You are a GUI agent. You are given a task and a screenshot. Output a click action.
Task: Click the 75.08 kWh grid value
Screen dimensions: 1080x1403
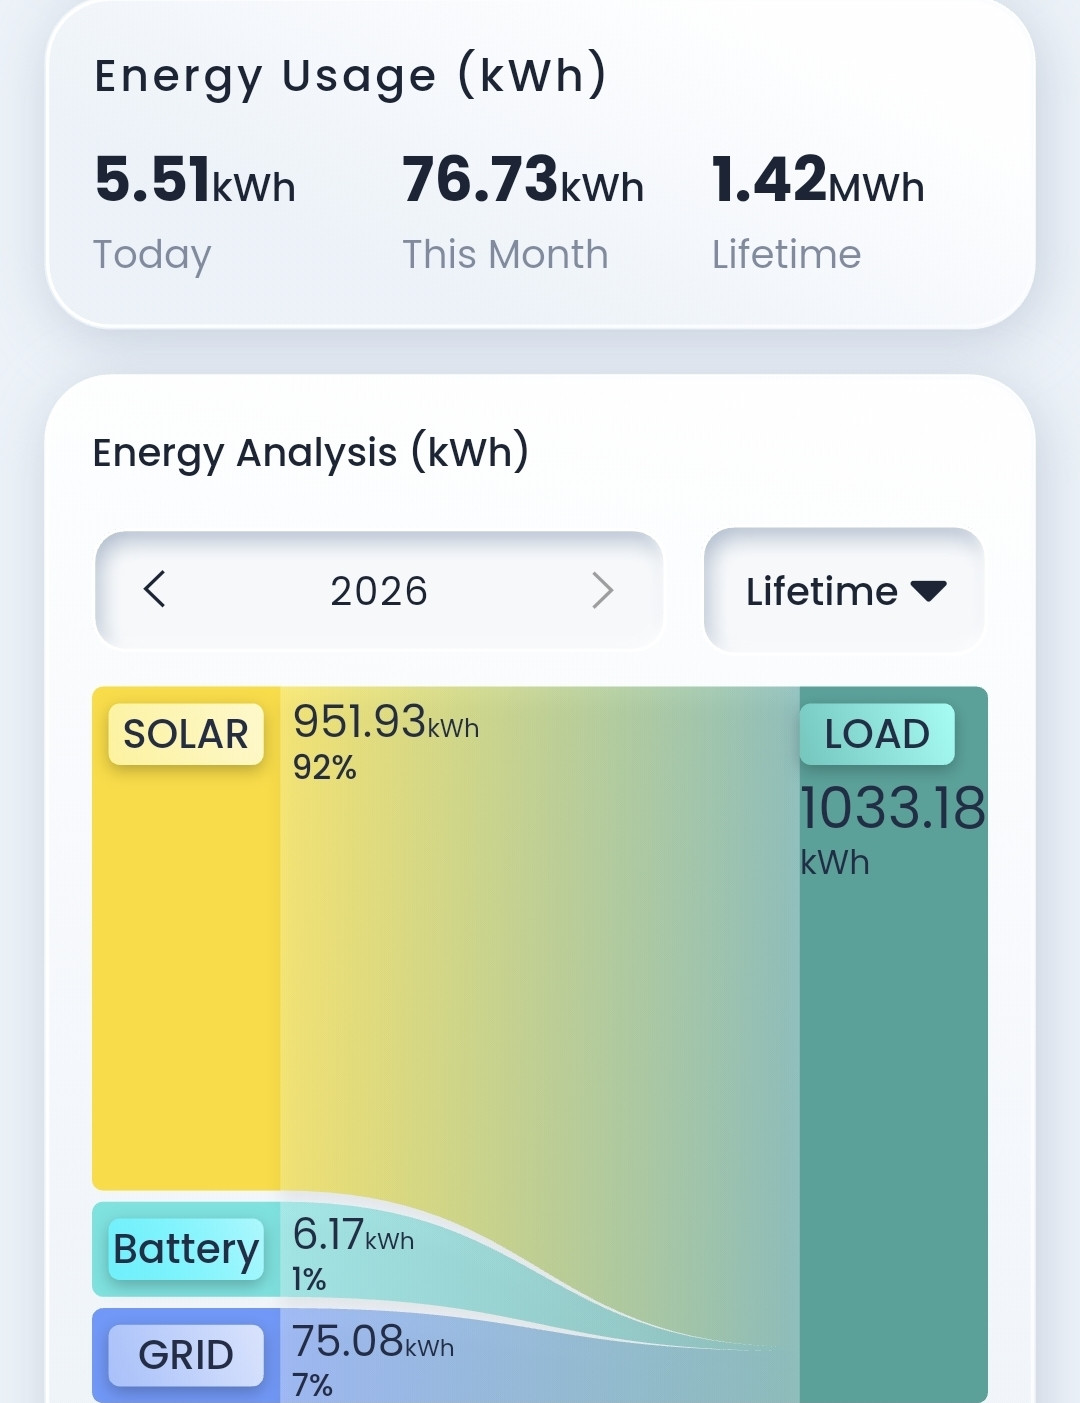373,1341
